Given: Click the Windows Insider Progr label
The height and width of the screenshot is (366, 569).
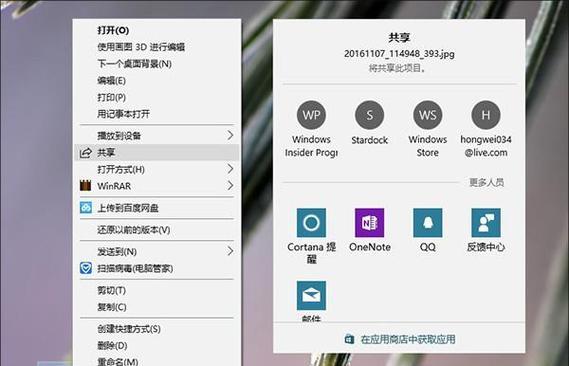Looking at the screenshot, I should [311, 146].
